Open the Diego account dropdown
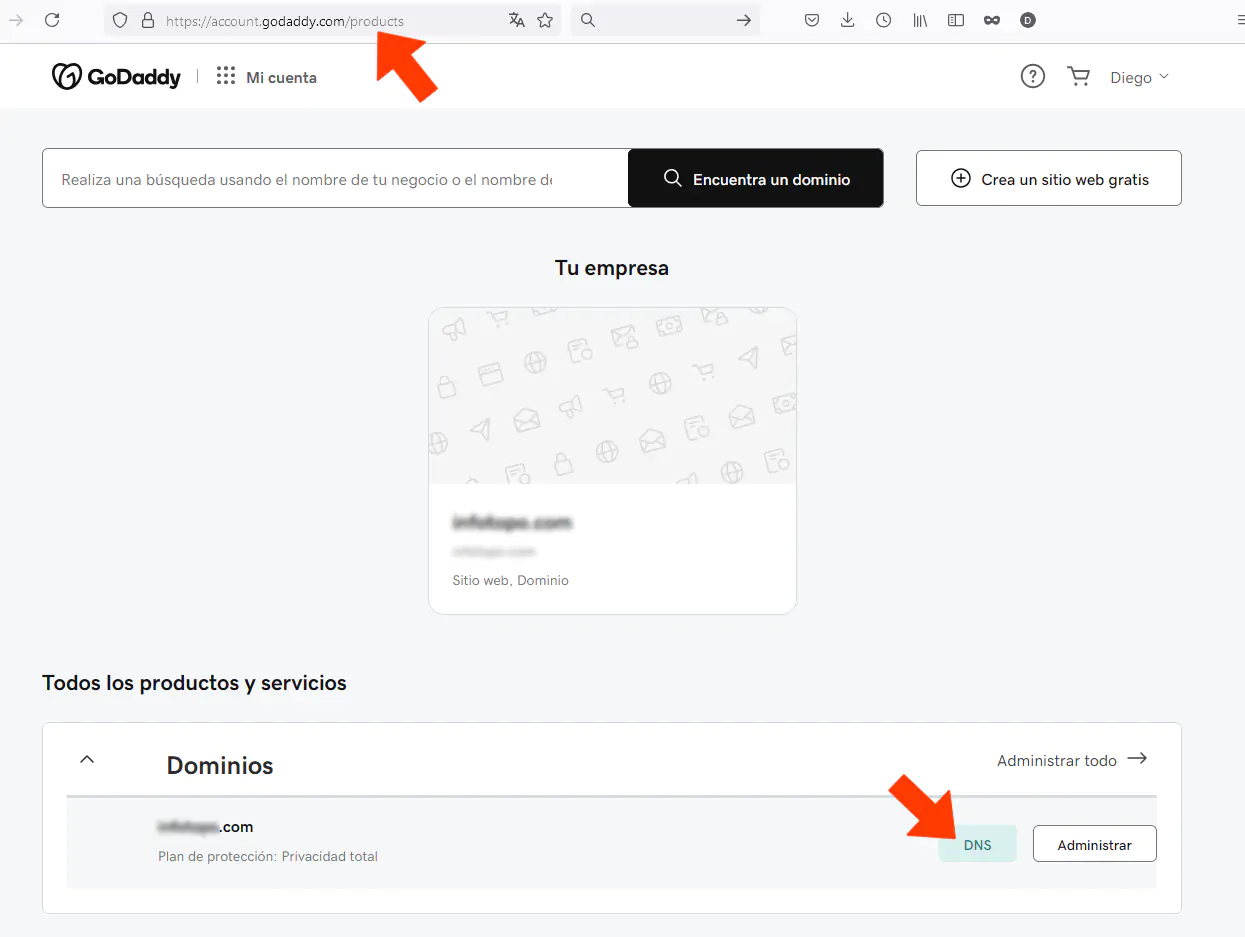This screenshot has width=1245, height=937. [1139, 76]
